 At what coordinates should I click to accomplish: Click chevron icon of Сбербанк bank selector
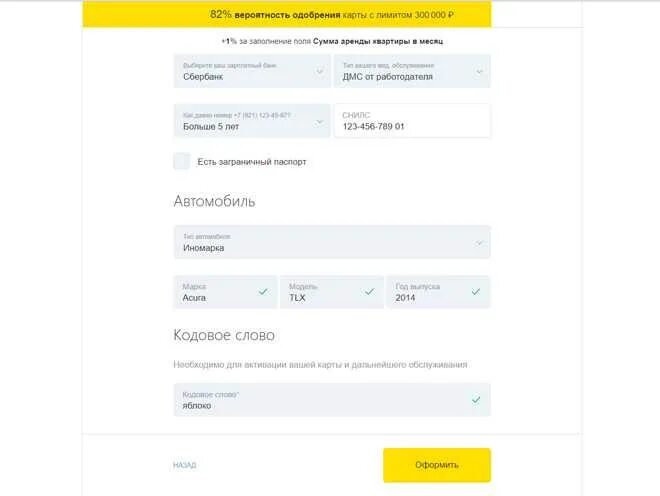coord(320,71)
